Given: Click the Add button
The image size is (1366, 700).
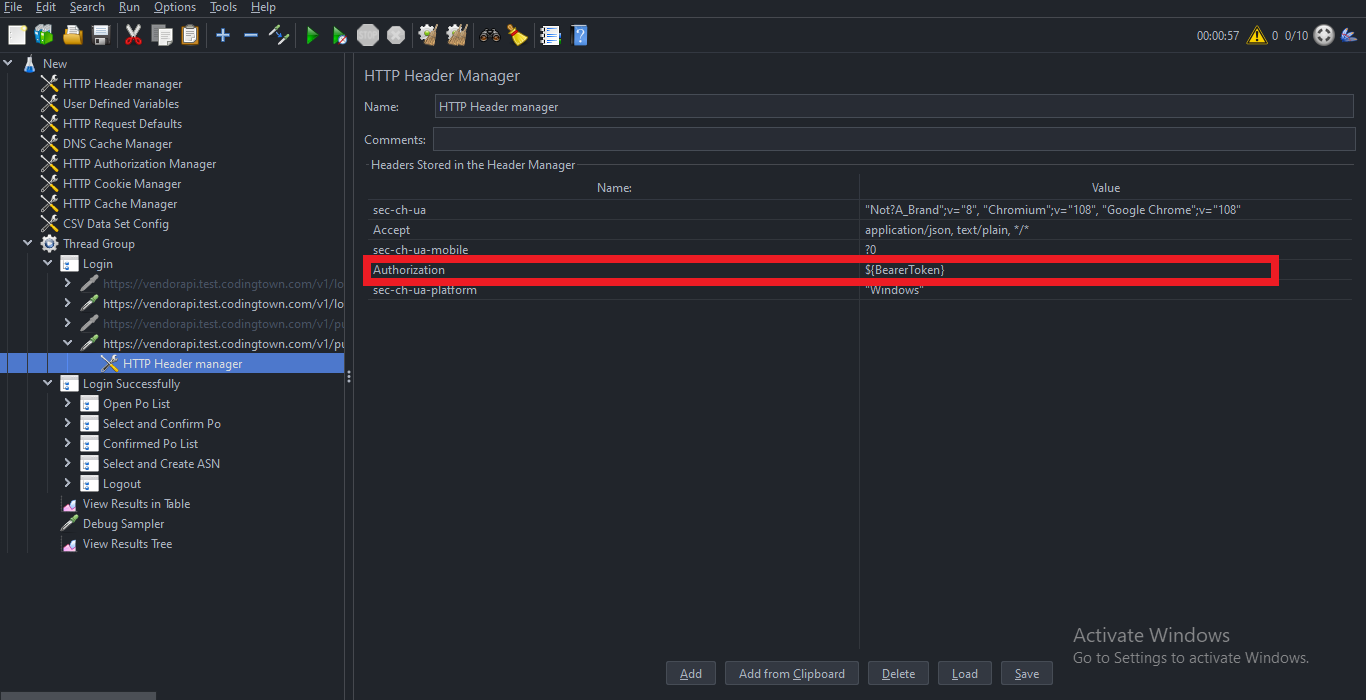Looking at the screenshot, I should tap(691, 673).
